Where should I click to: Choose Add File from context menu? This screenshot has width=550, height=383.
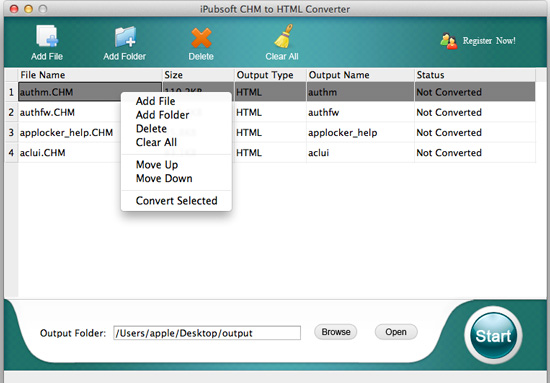[x=155, y=101]
